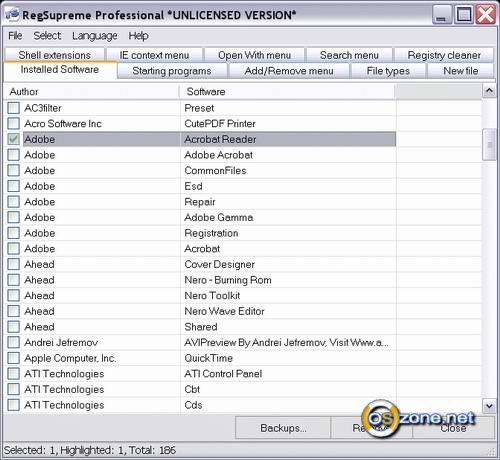Viewport: 500px width, 460px height.
Task: Select the Acrobat Reader entry
Action: click(x=220, y=139)
